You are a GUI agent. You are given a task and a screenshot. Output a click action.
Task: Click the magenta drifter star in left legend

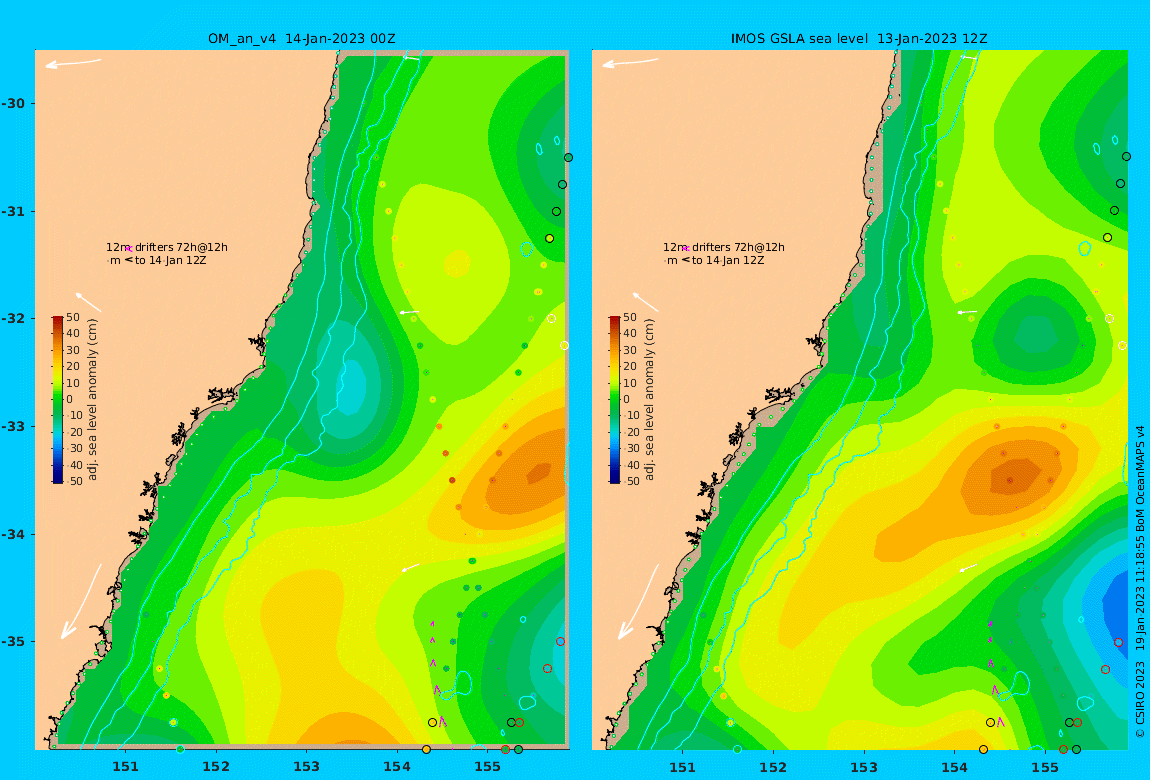click(x=129, y=249)
